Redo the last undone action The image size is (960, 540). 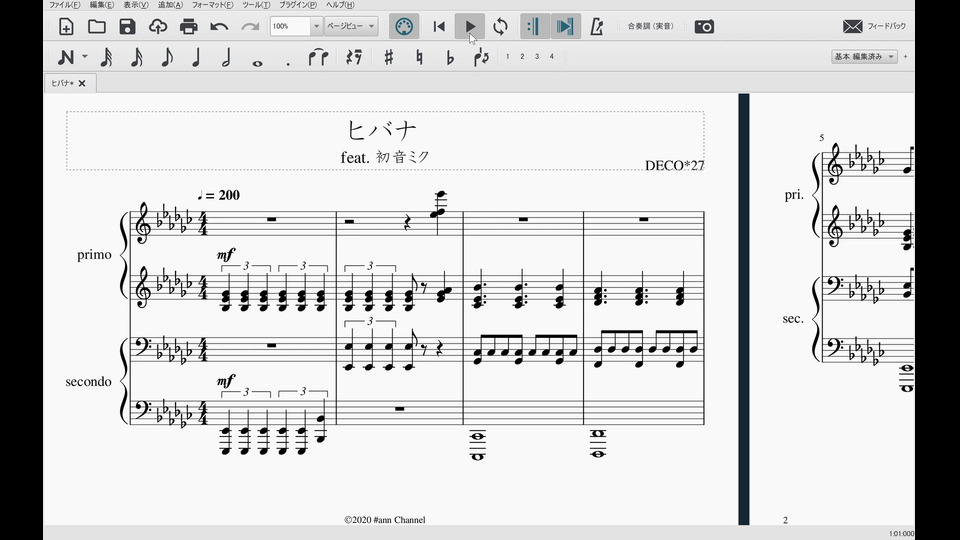click(250, 26)
